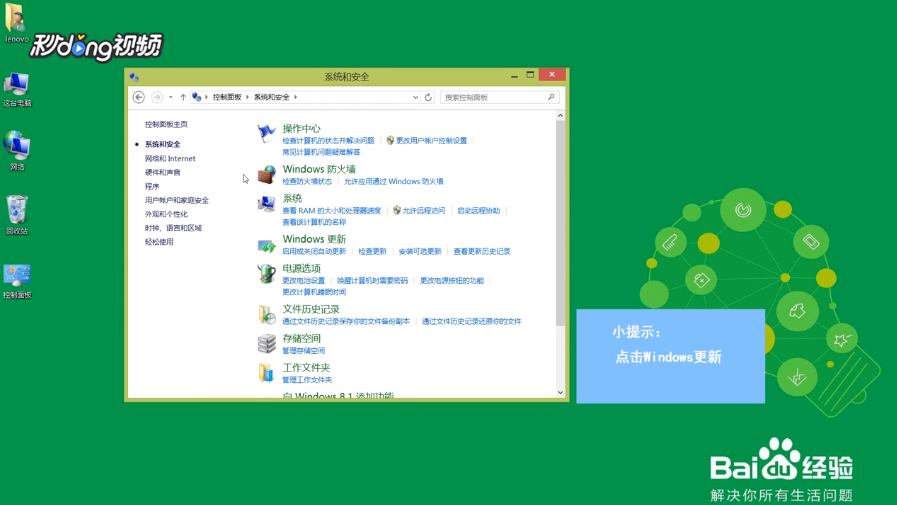Open 网络和 Internet category
Image resolution: width=897 pixels, height=505 pixels.
pyautogui.click(x=170, y=158)
